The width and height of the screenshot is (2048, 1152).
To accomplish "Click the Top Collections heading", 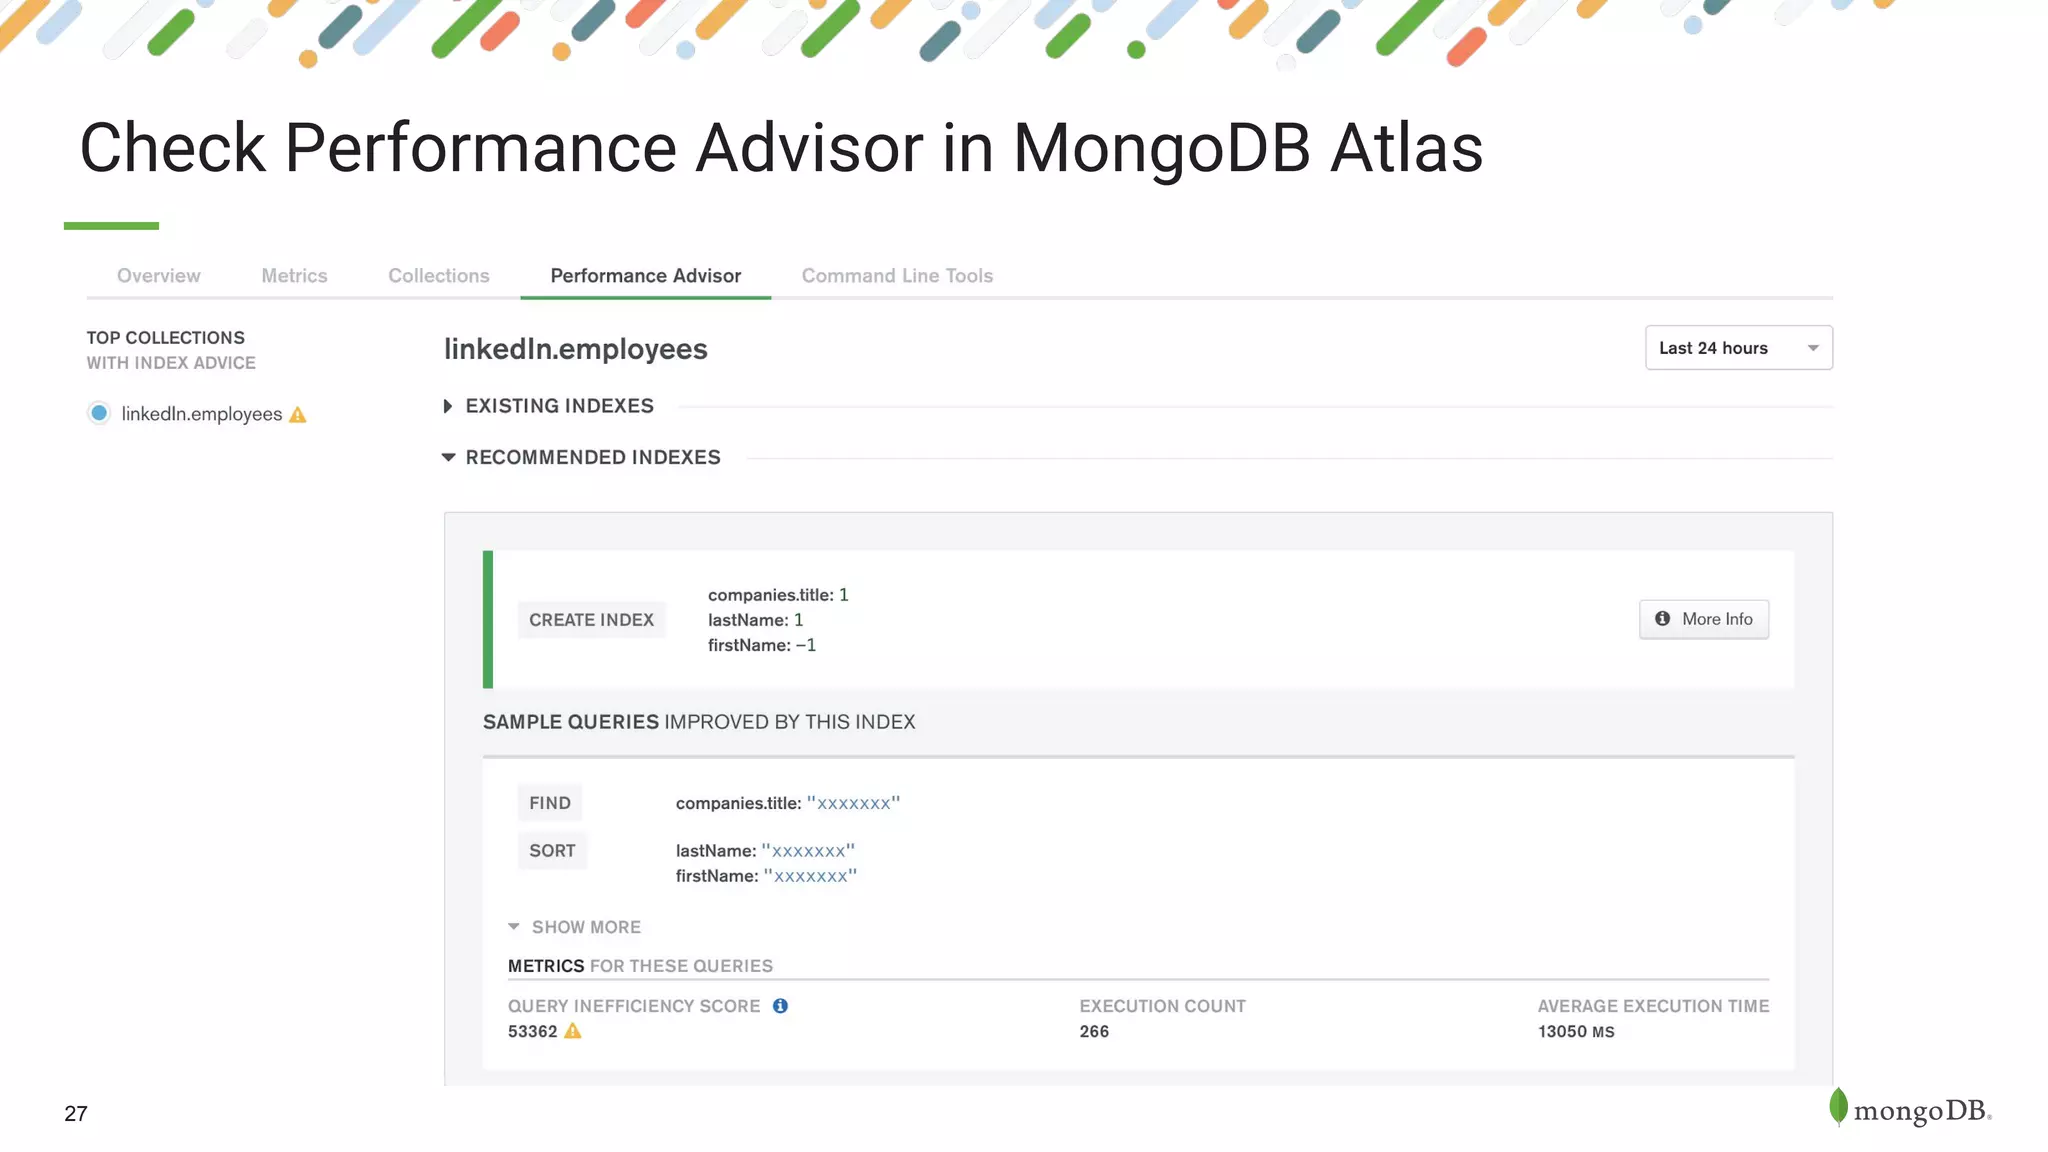I will 165,338.
